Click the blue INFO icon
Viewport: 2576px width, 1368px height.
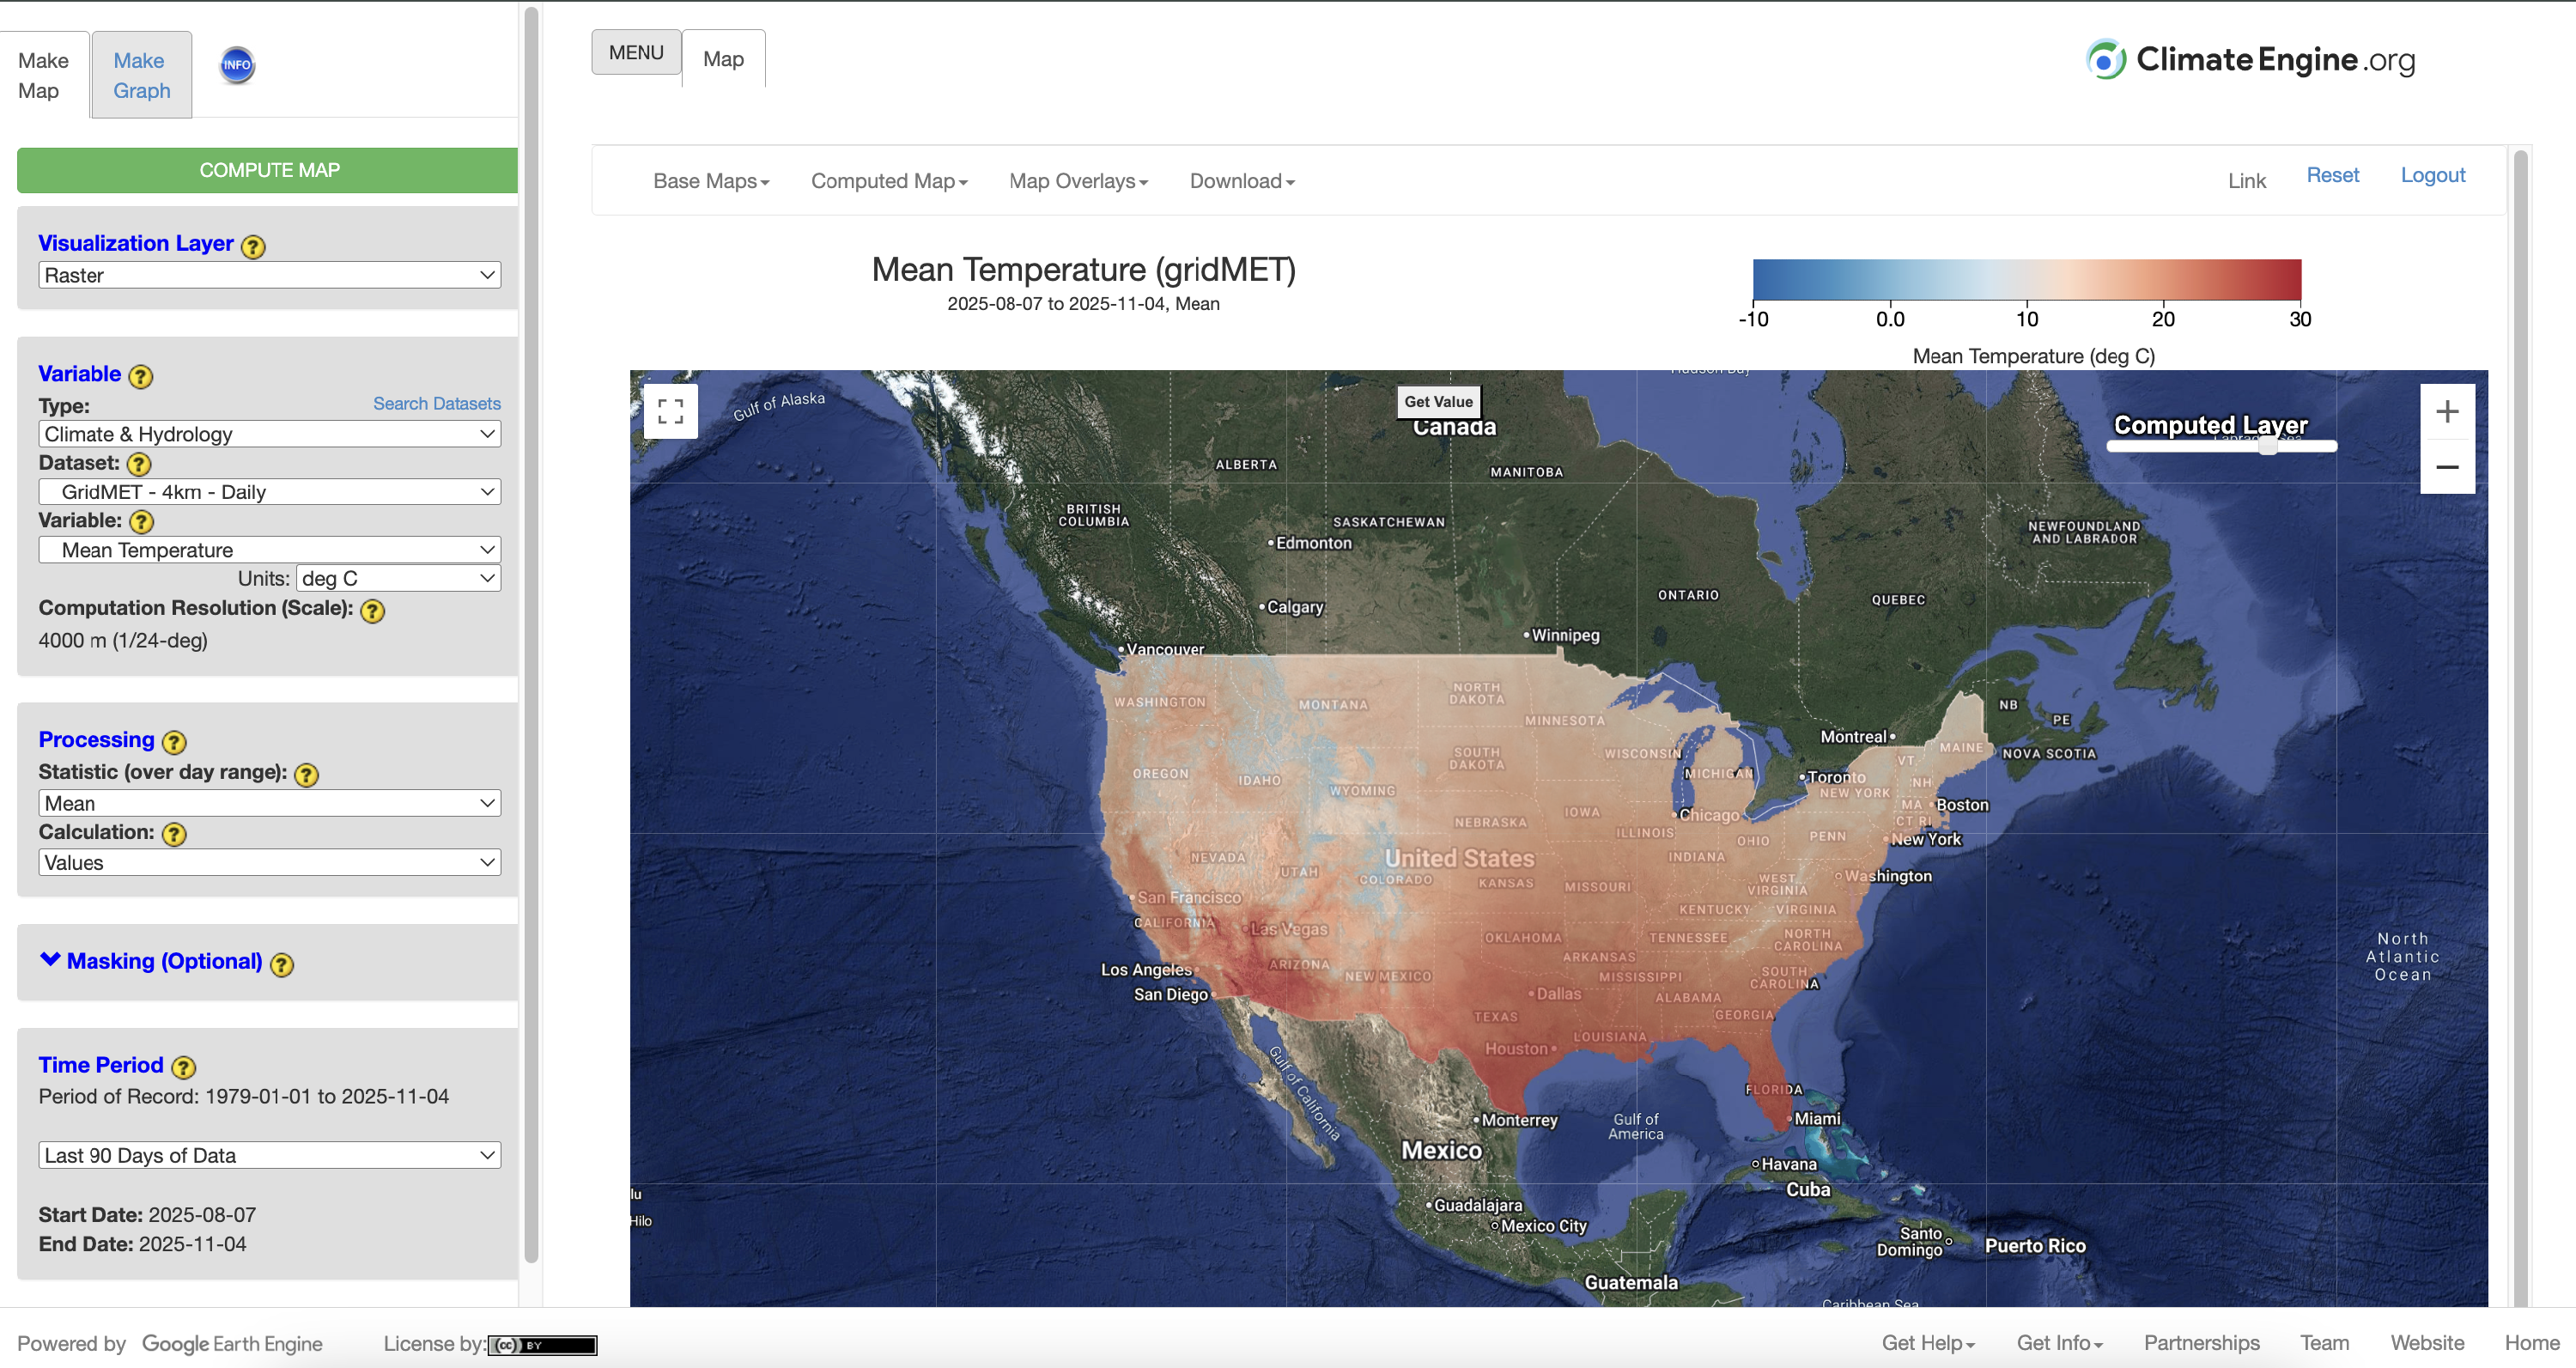click(237, 65)
